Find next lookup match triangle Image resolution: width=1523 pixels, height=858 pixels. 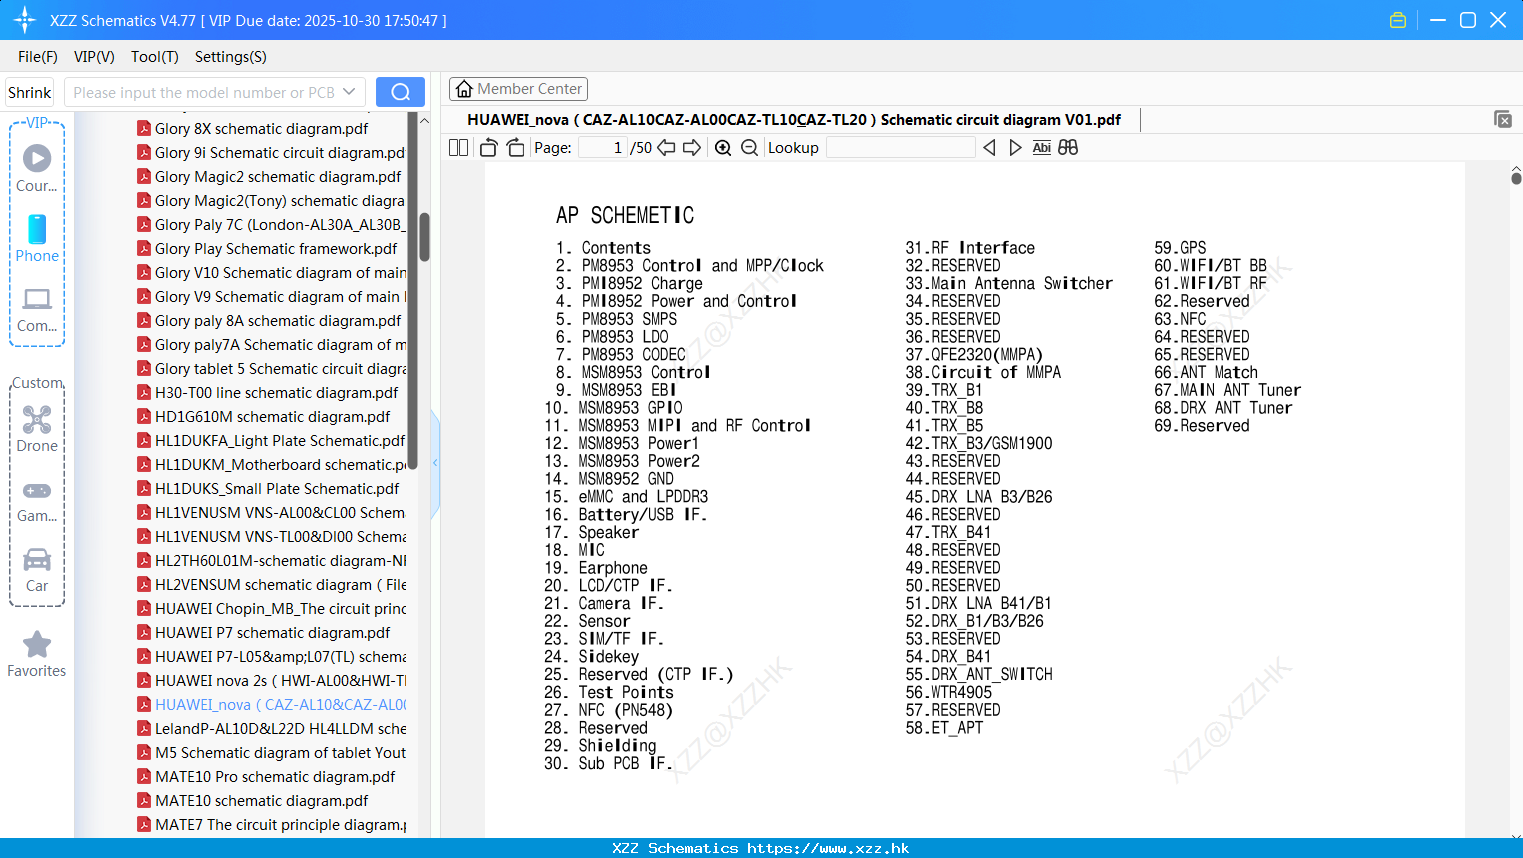[x=1015, y=148]
